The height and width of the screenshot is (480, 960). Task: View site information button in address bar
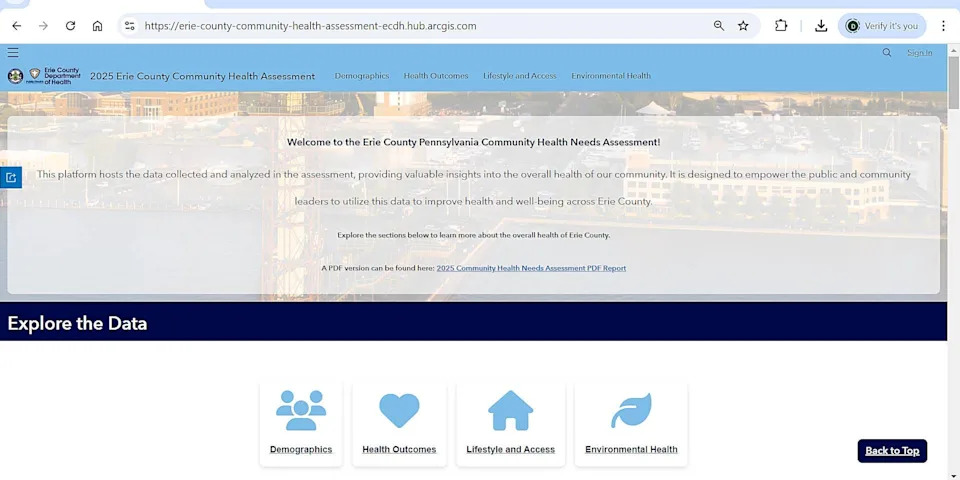click(x=129, y=26)
